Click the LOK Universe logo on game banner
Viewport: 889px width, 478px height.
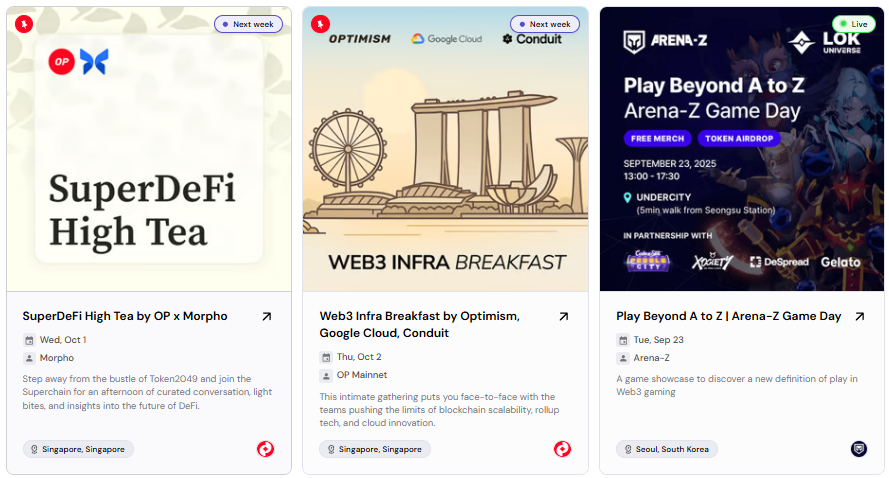point(825,42)
